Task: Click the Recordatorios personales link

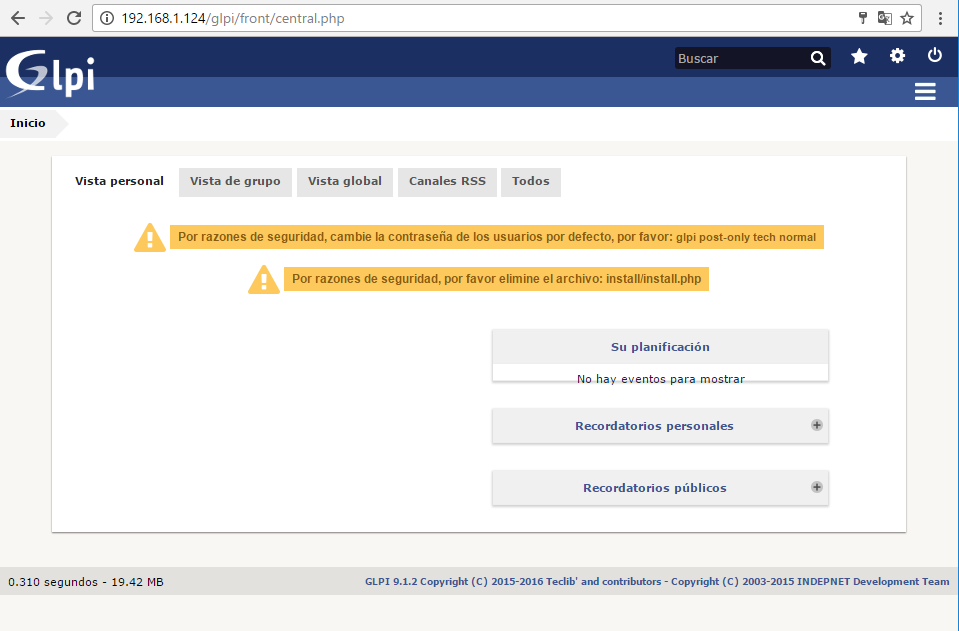Action: [654, 426]
